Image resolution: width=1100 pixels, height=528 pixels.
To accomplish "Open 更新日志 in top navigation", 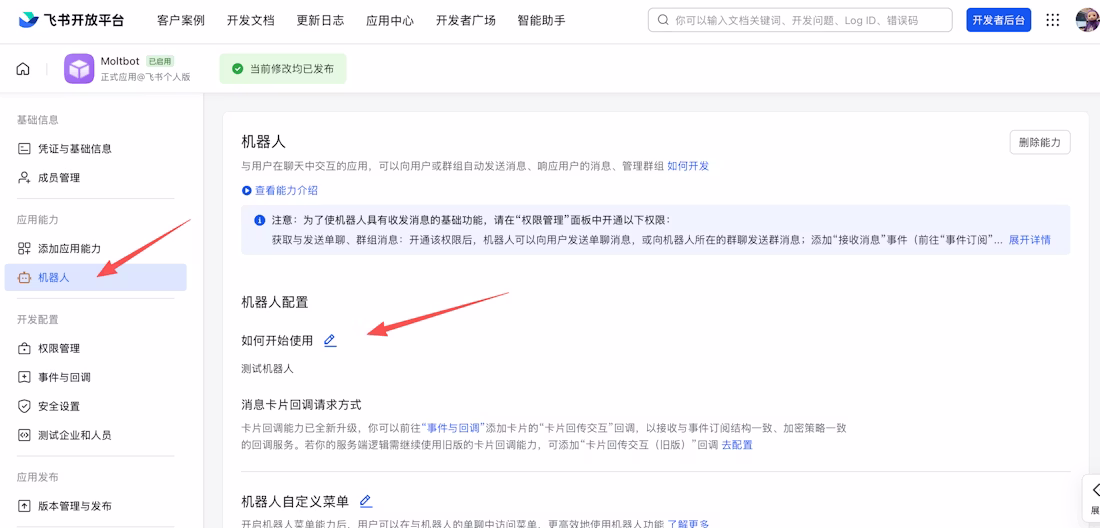I will tap(321, 20).
